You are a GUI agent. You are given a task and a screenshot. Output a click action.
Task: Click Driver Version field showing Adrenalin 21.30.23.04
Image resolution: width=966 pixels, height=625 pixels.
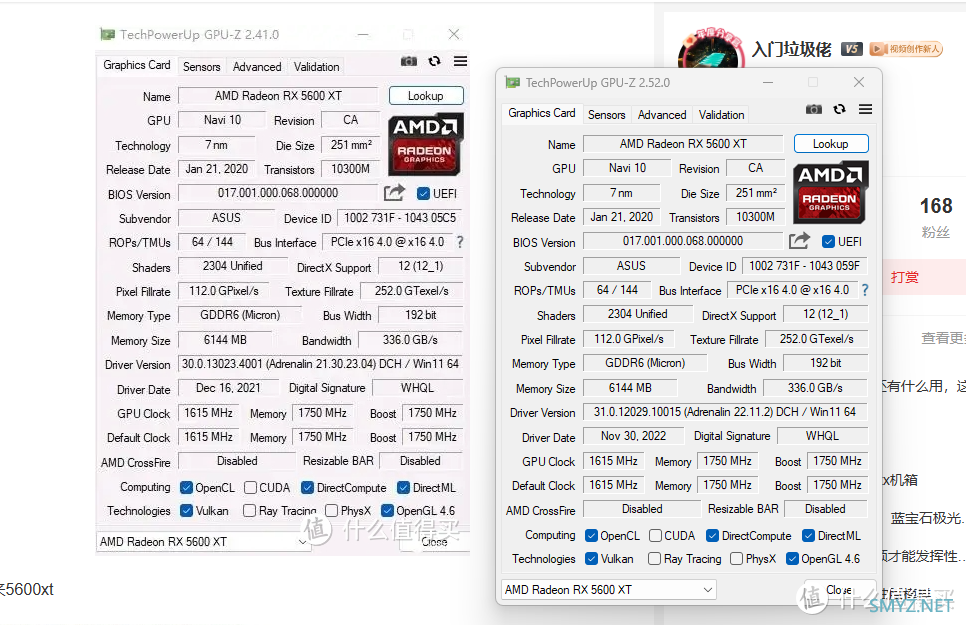coord(320,364)
